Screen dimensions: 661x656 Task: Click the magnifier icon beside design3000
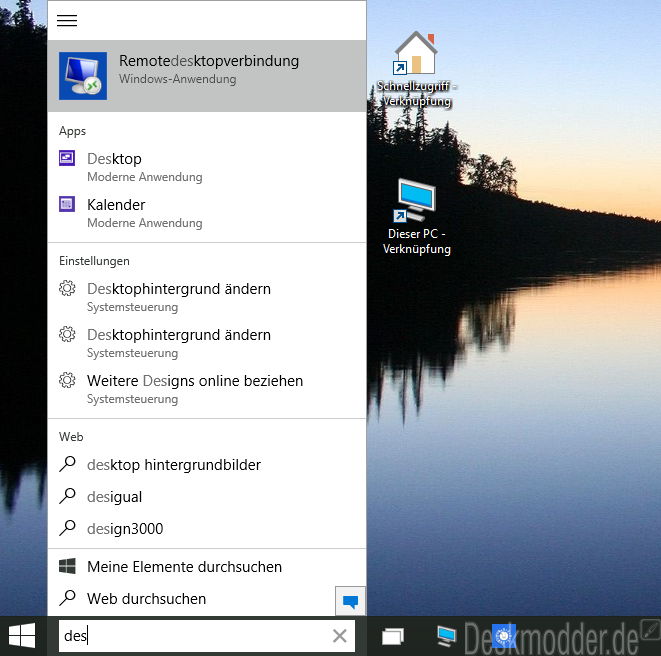(x=67, y=528)
